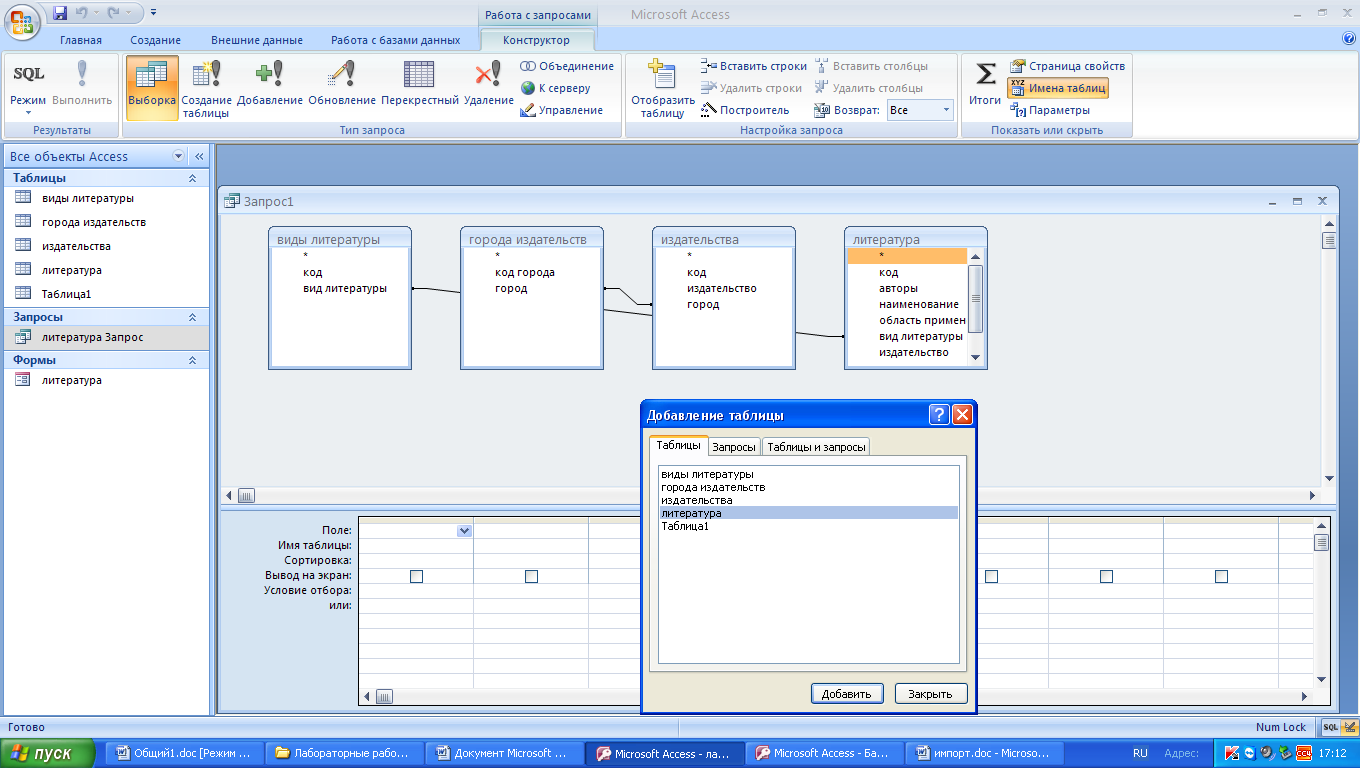
Task: Toggle Имена таблиц row
Action: point(1058,88)
